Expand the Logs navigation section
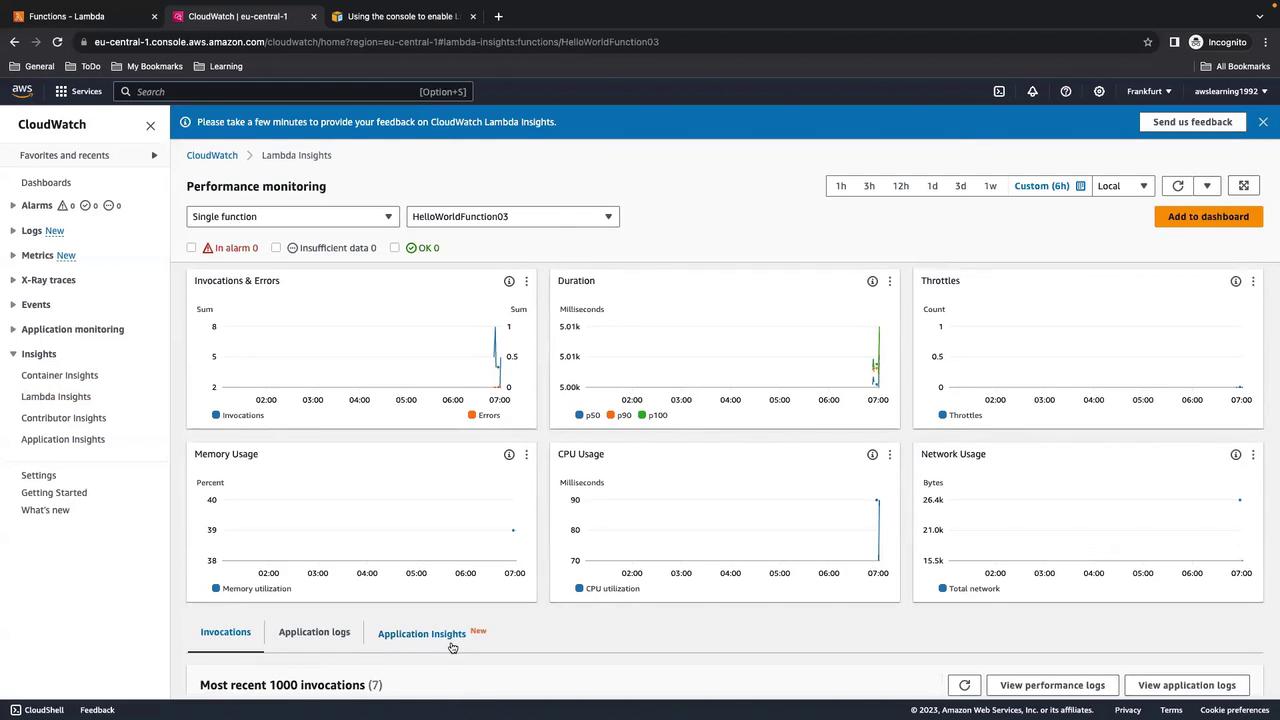 (13, 230)
